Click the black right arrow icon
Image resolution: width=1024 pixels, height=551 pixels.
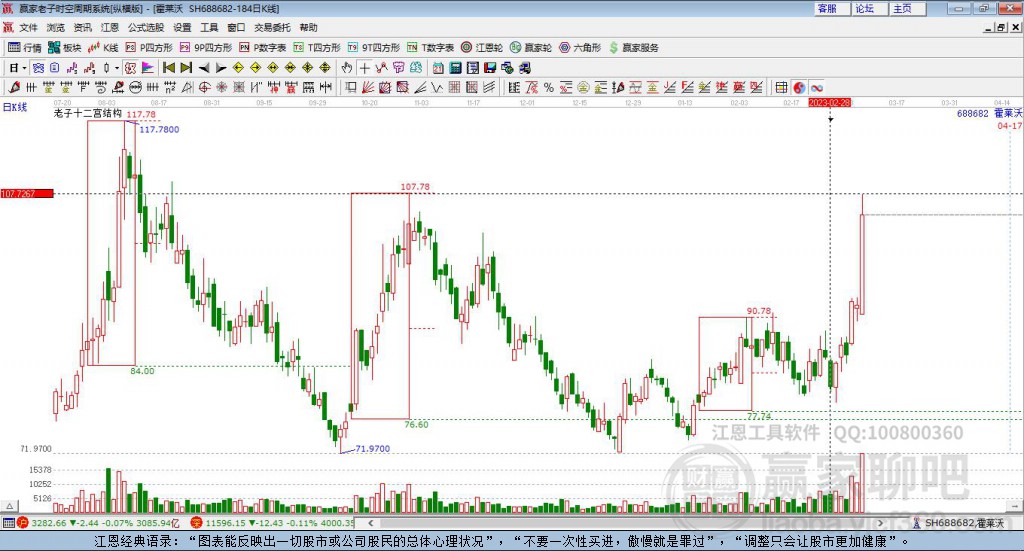221,68
